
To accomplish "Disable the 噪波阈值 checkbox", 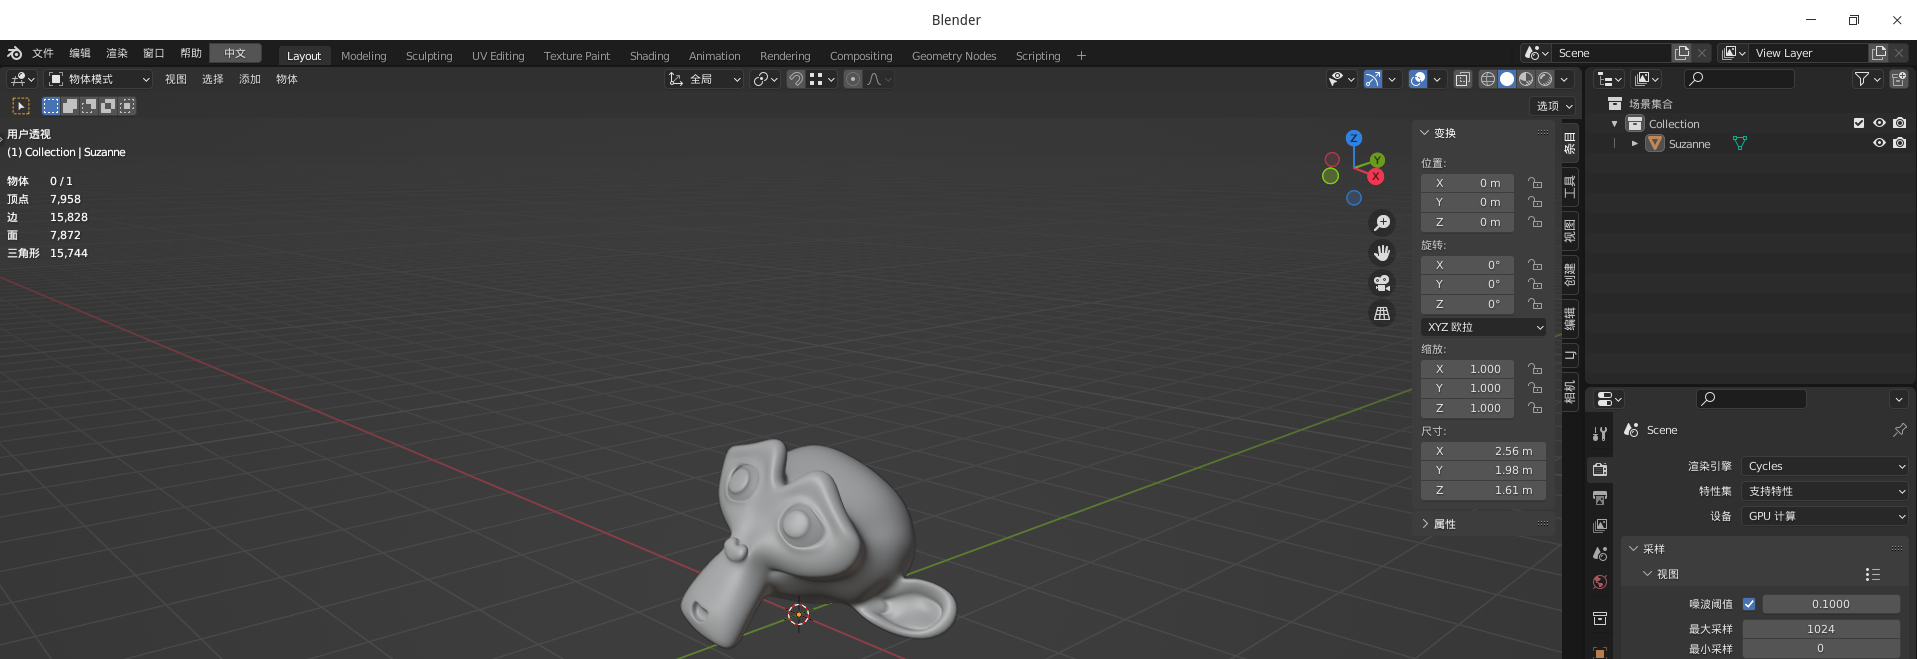I will 1749,604.
